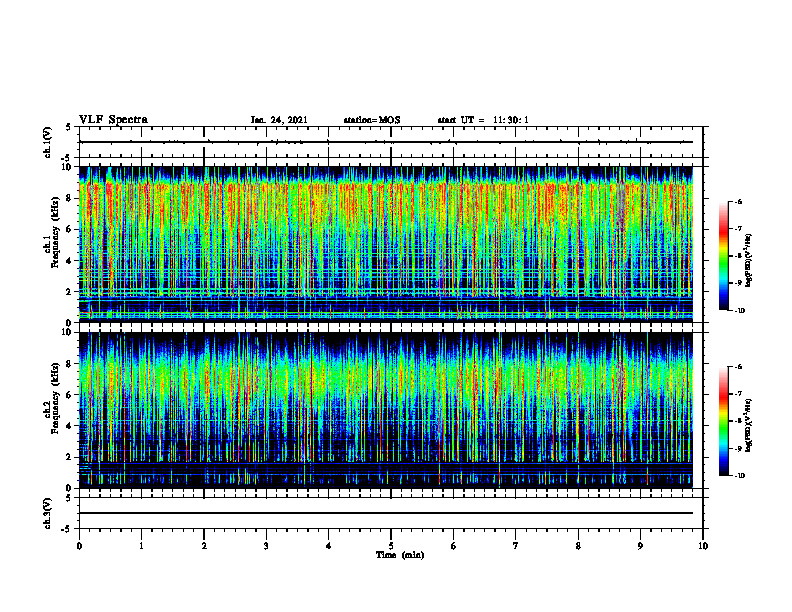Viewport: 792px width, 612px height.
Task: Click the "VLF Spectra" plot title
Action: (113, 120)
